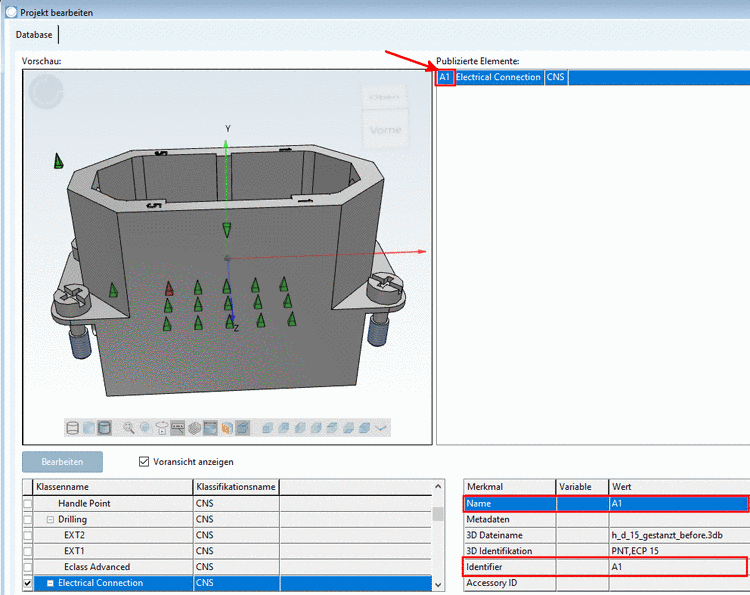
Task: Select the sixth standard view cube icon
Action: click(348, 428)
